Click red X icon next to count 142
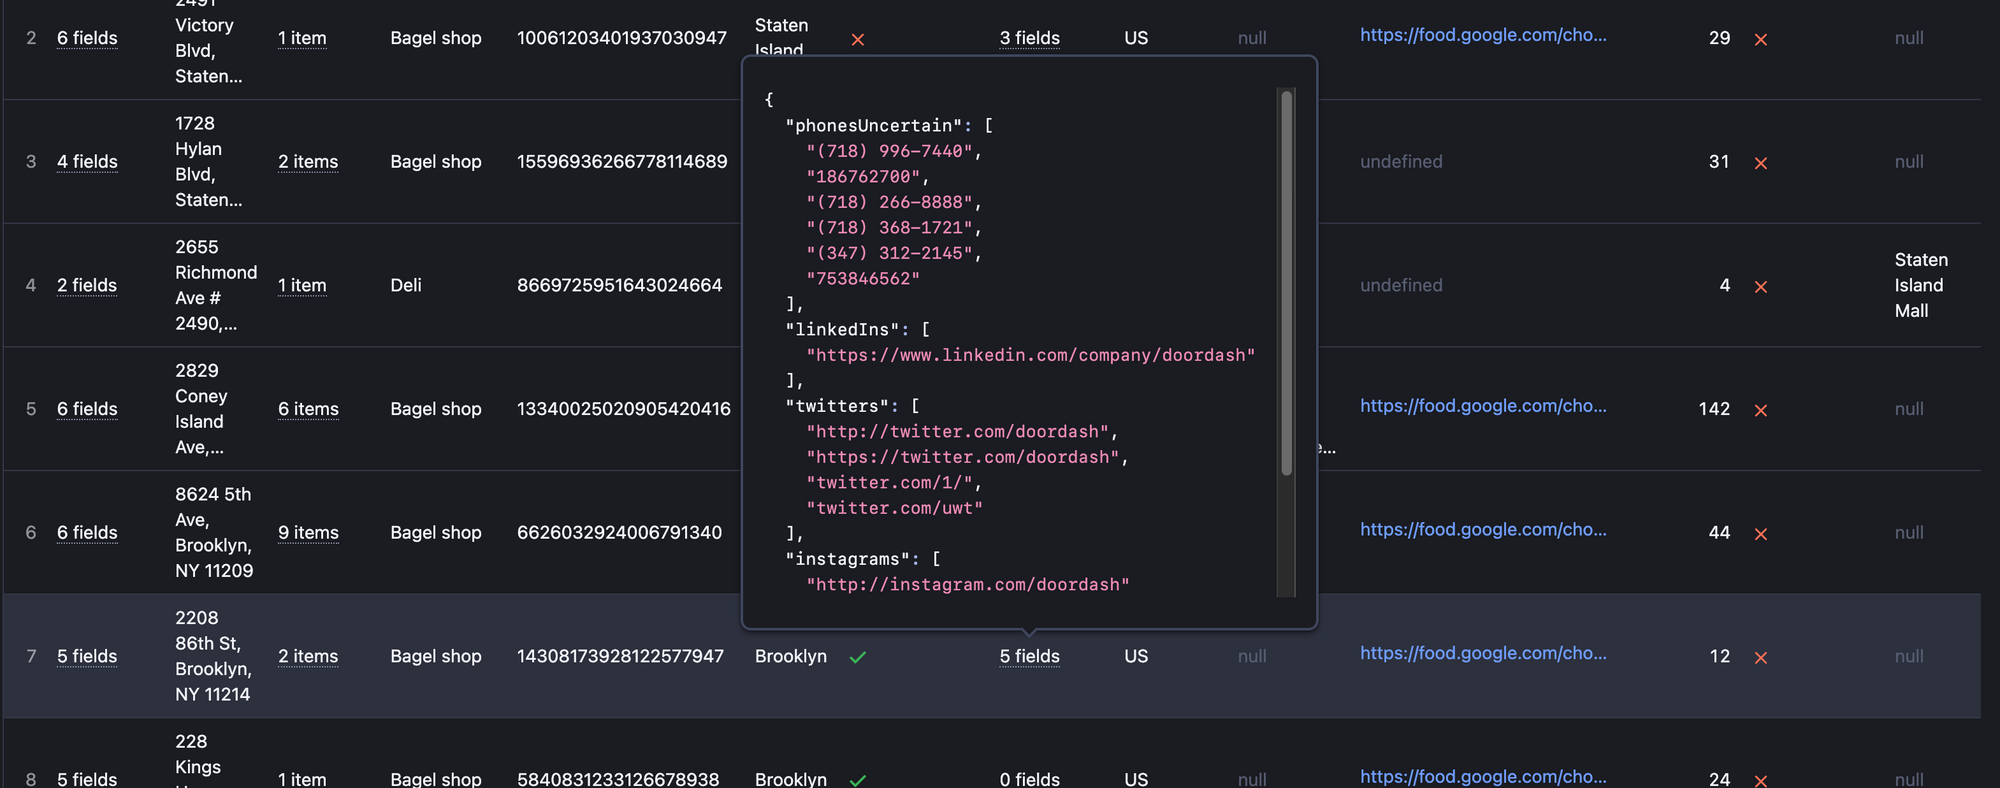The height and width of the screenshot is (788, 2000). (1761, 411)
